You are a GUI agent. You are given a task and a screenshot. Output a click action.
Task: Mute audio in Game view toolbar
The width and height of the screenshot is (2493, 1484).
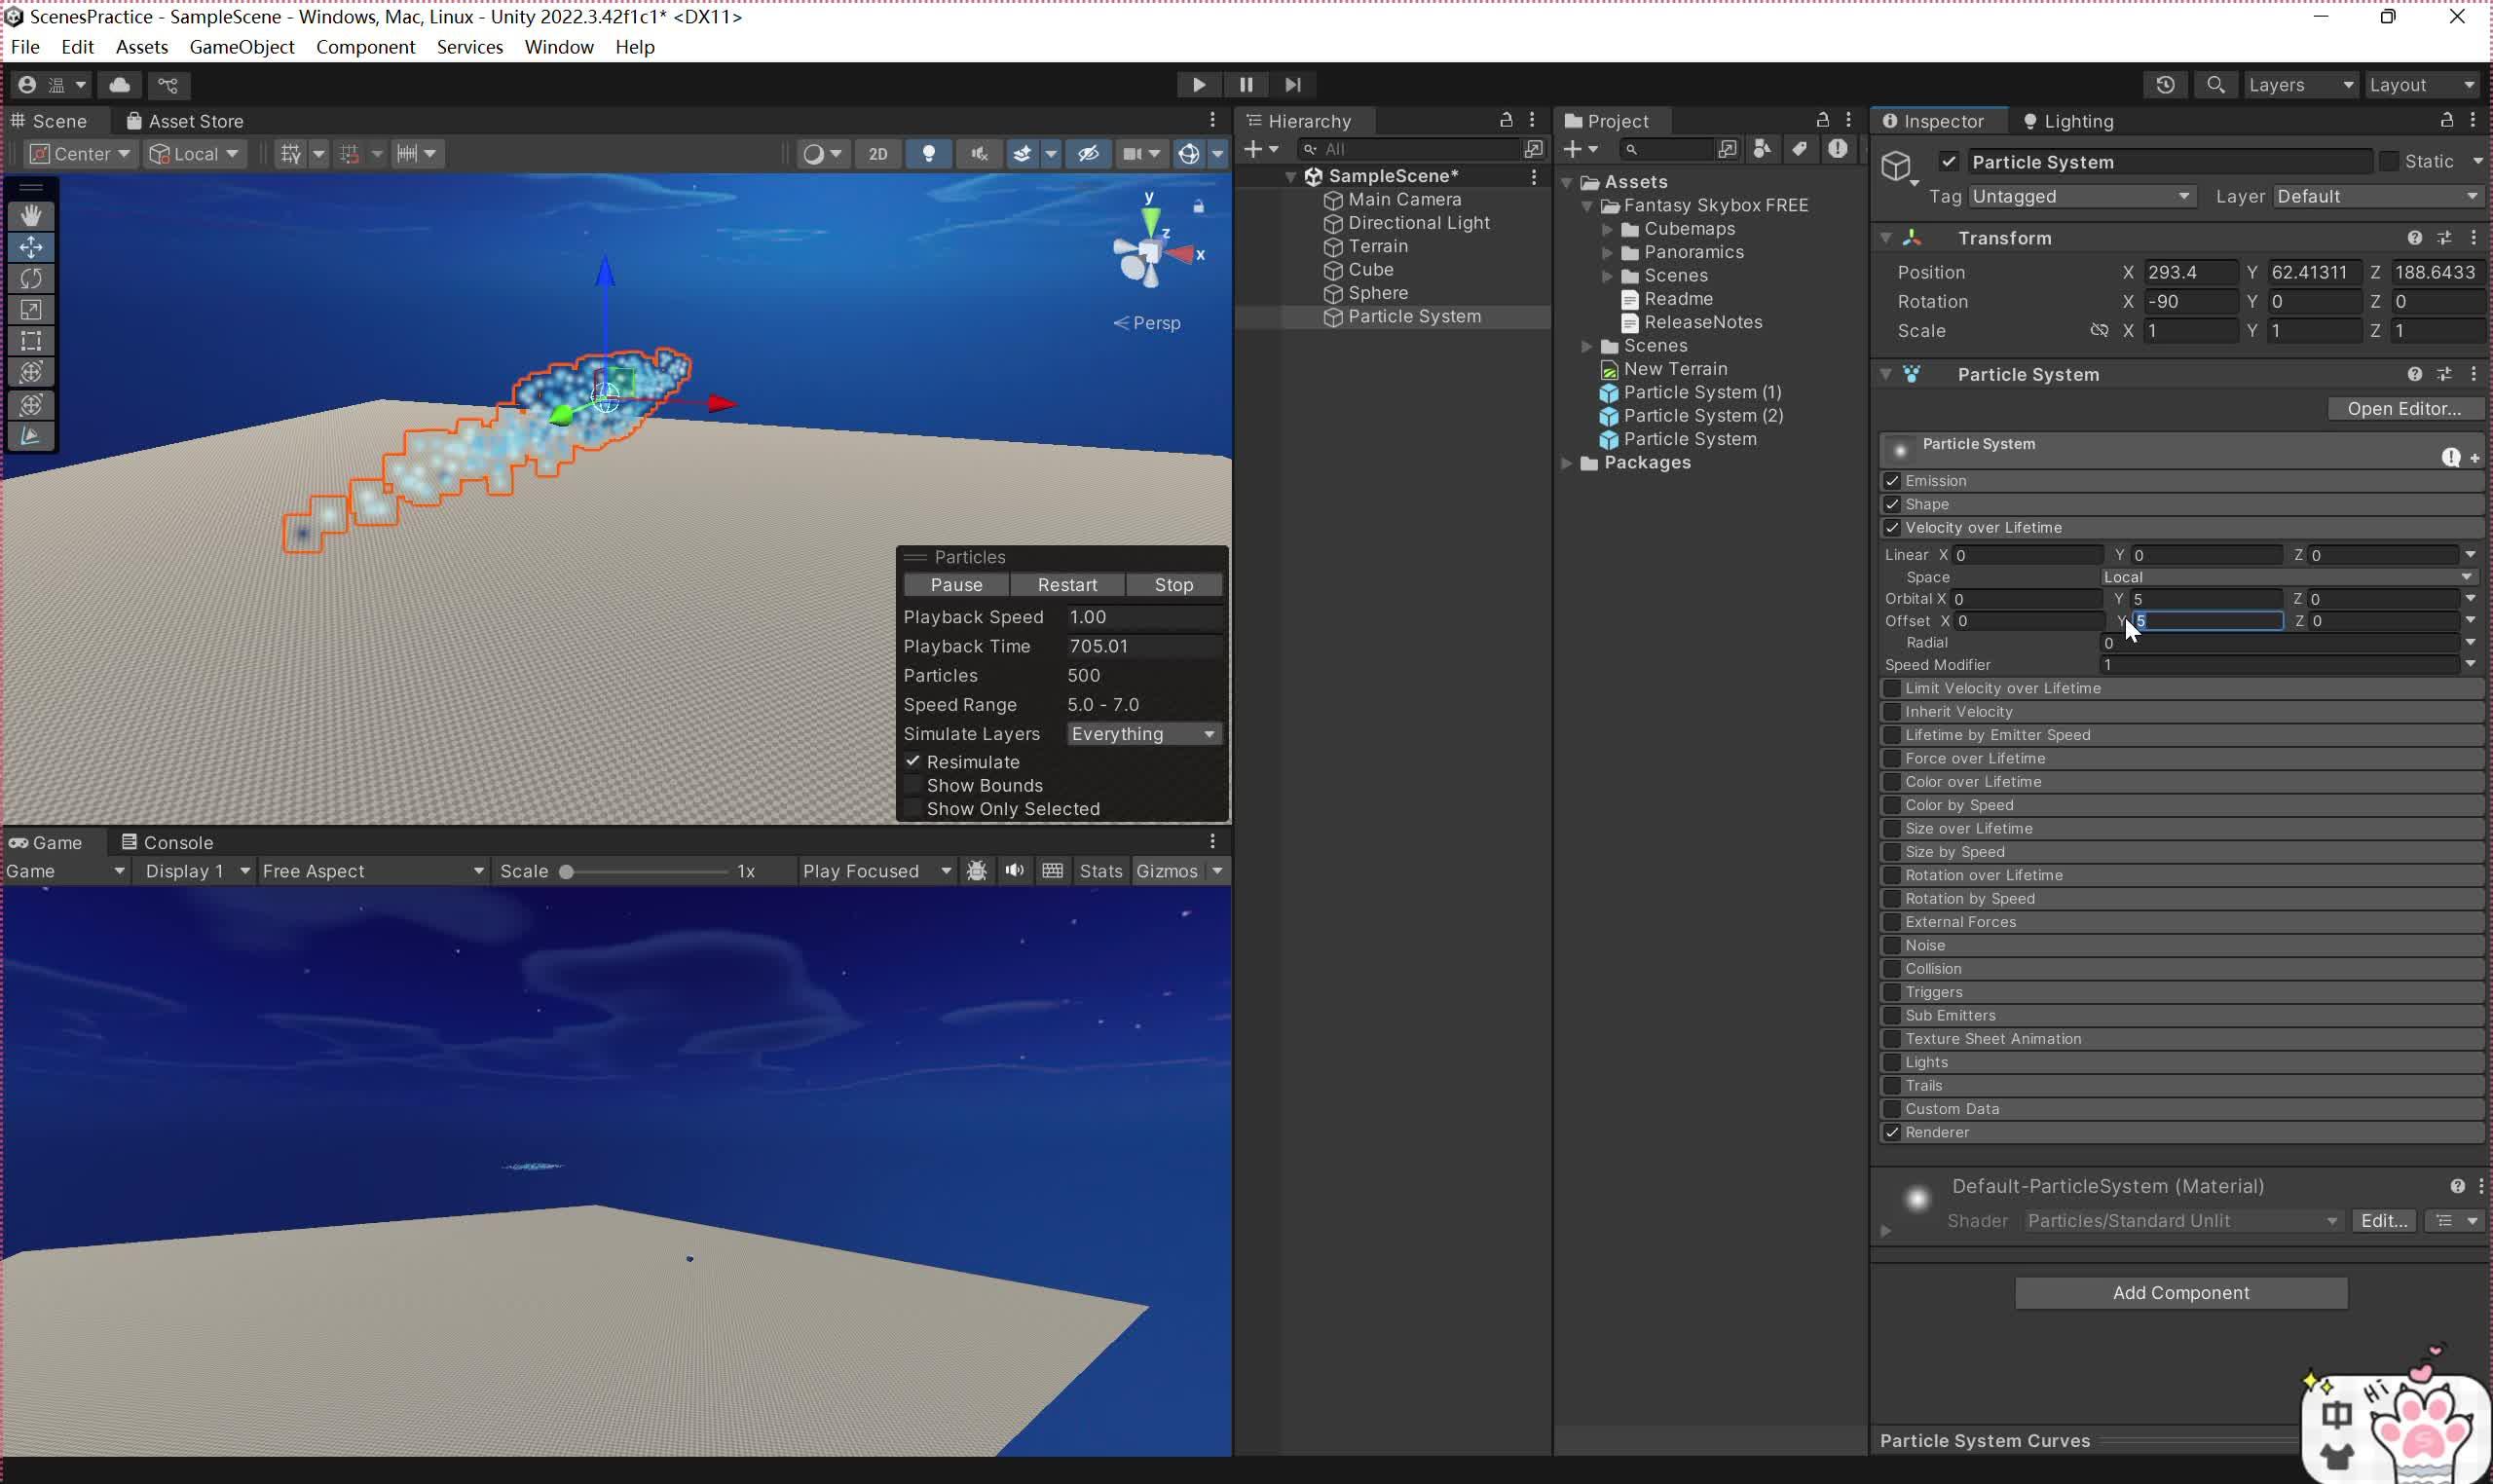point(1014,871)
